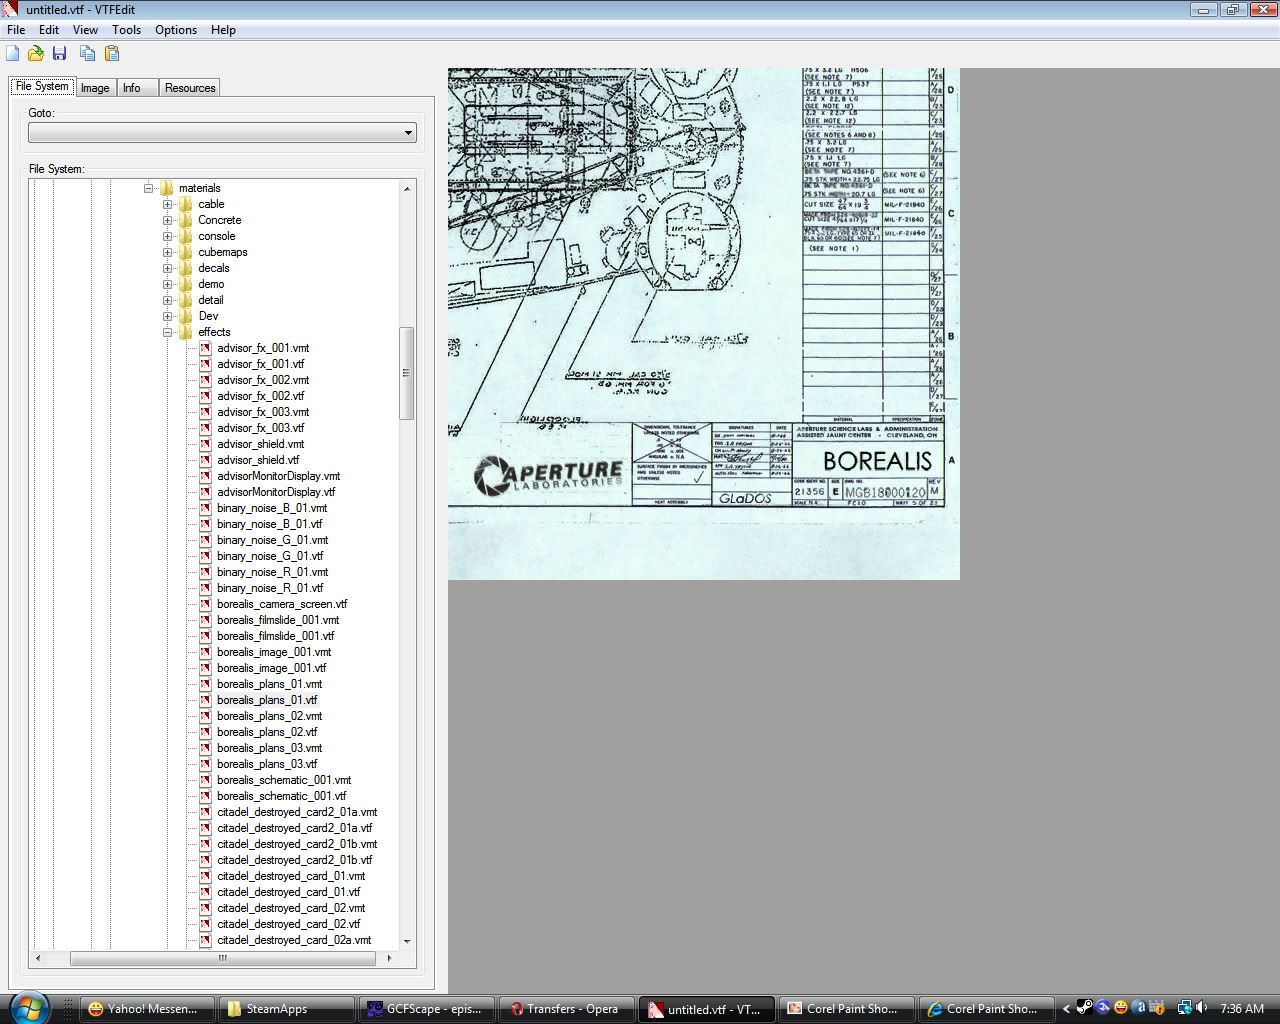Click file icon for advisor_shield.vtf
Viewport: 1280px width, 1024px height.
point(205,460)
